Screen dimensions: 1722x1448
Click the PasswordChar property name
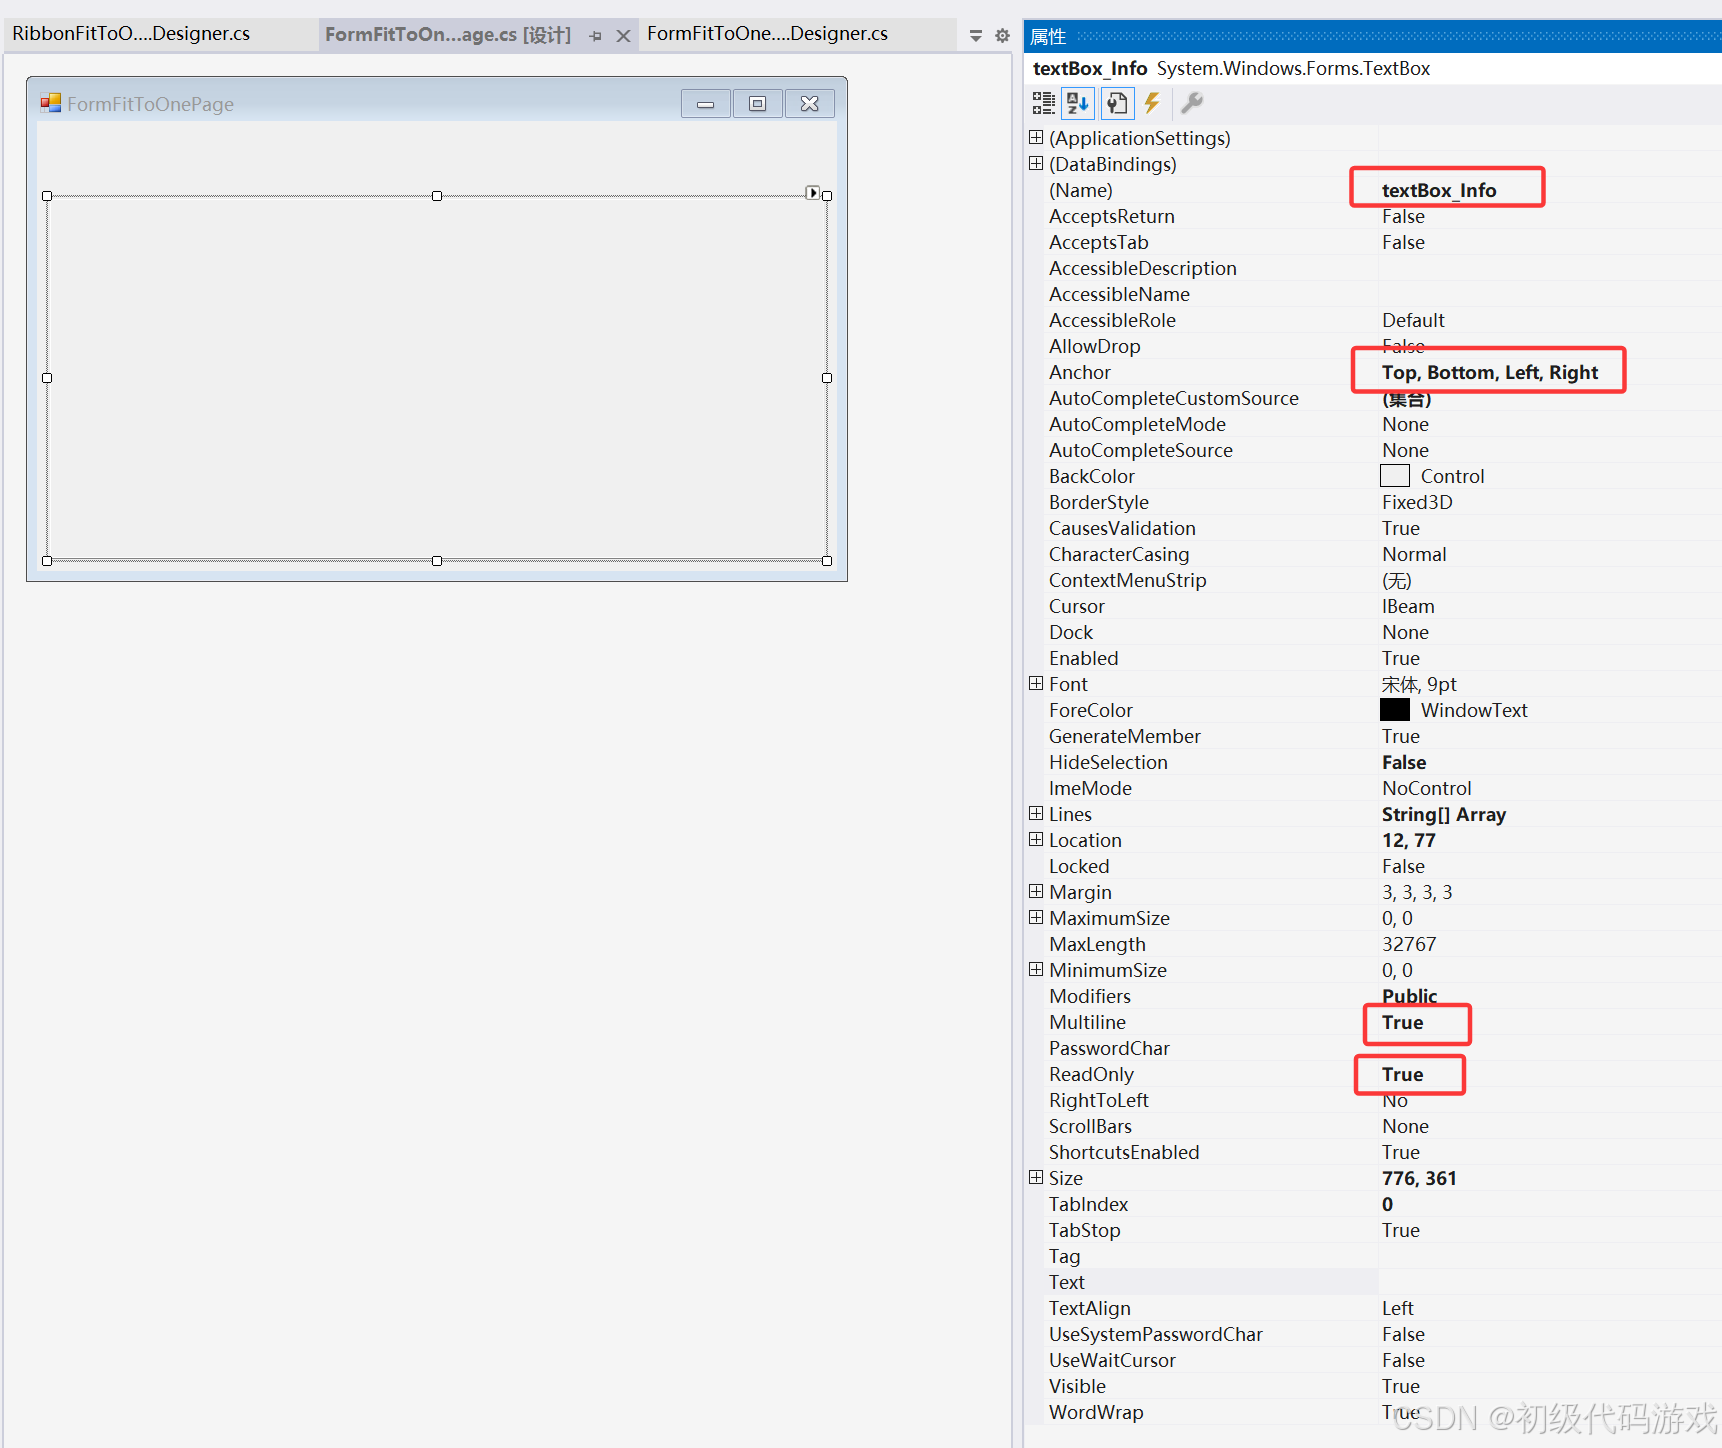click(1109, 1048)
